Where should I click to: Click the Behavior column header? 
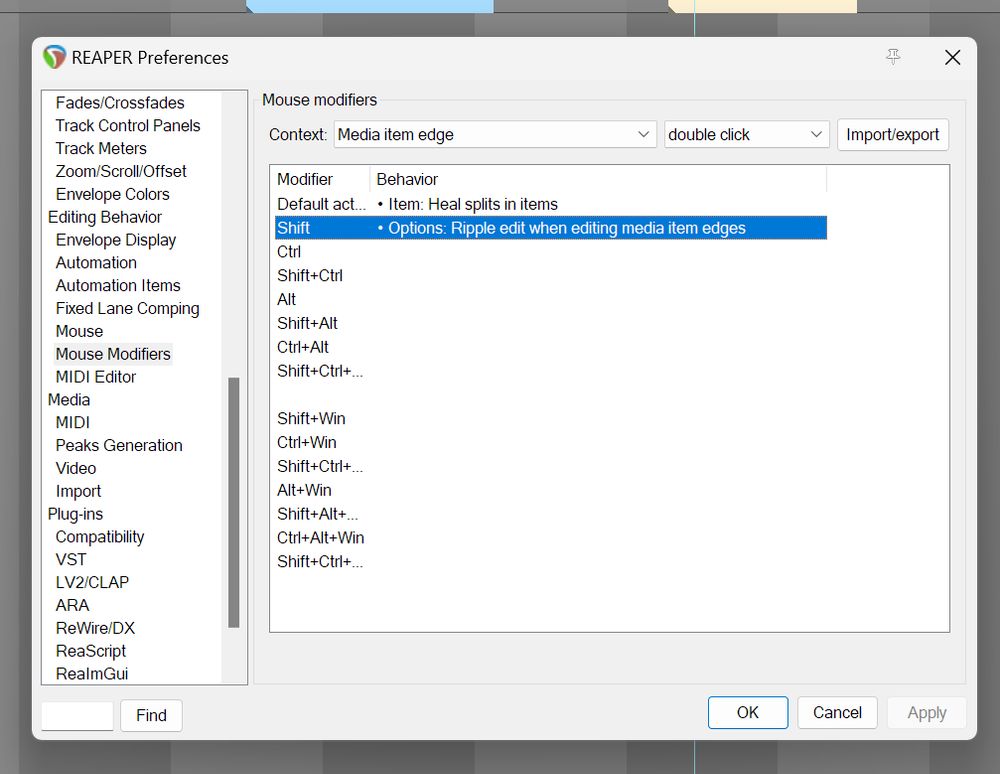point(598,179)
